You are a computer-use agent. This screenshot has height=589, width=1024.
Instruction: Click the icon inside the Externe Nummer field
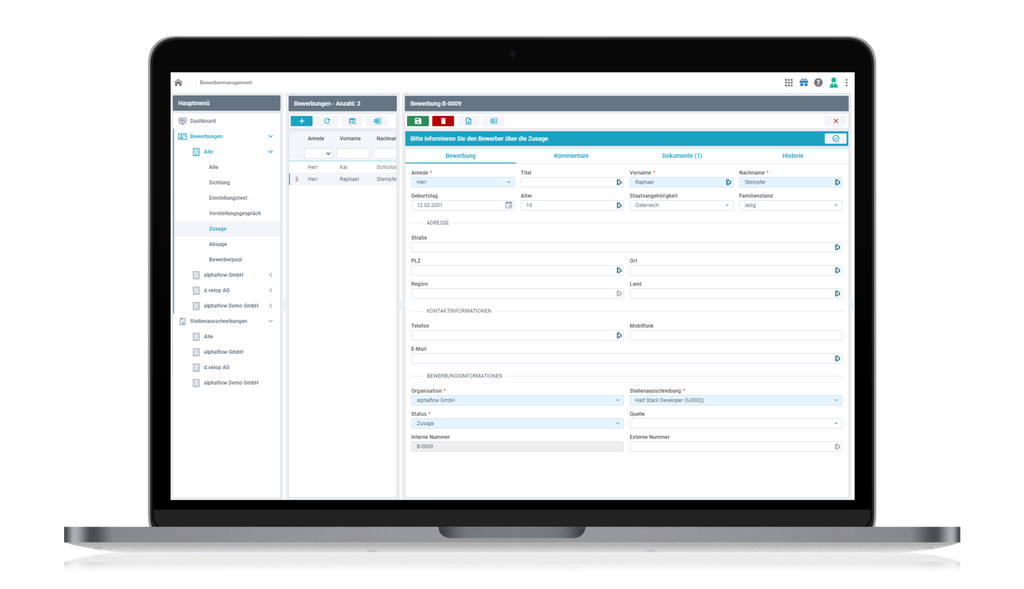tap(837, 447)
